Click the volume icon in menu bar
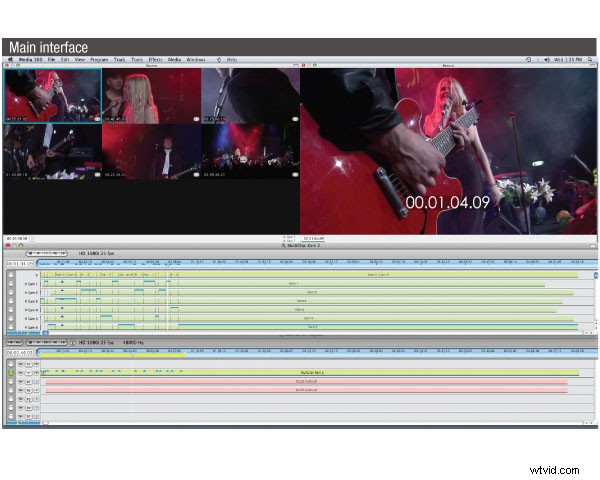600x480 pixels. tap(547, 60)
